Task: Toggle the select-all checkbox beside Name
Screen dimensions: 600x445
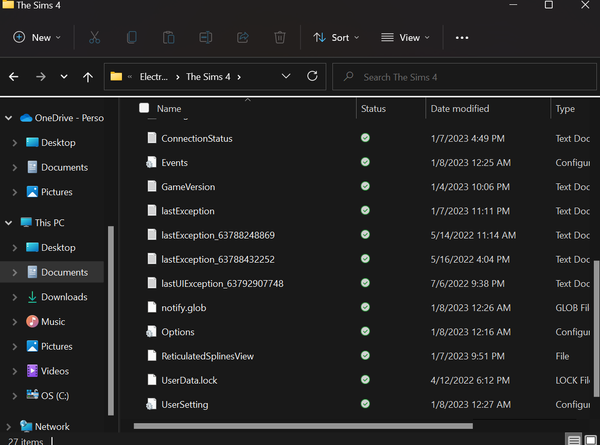Action: [144, 108]
